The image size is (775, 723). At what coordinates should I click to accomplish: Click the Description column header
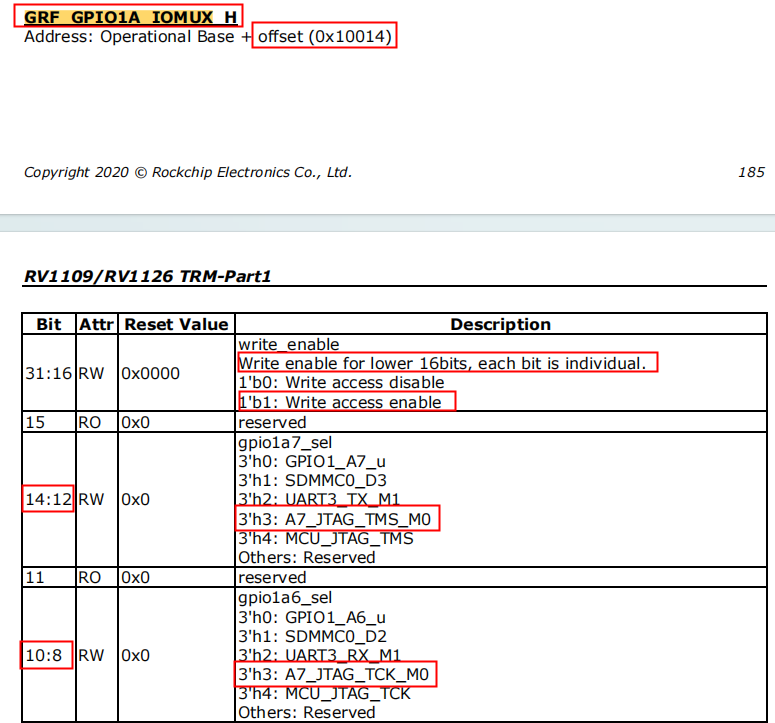(x=500, y=324)
